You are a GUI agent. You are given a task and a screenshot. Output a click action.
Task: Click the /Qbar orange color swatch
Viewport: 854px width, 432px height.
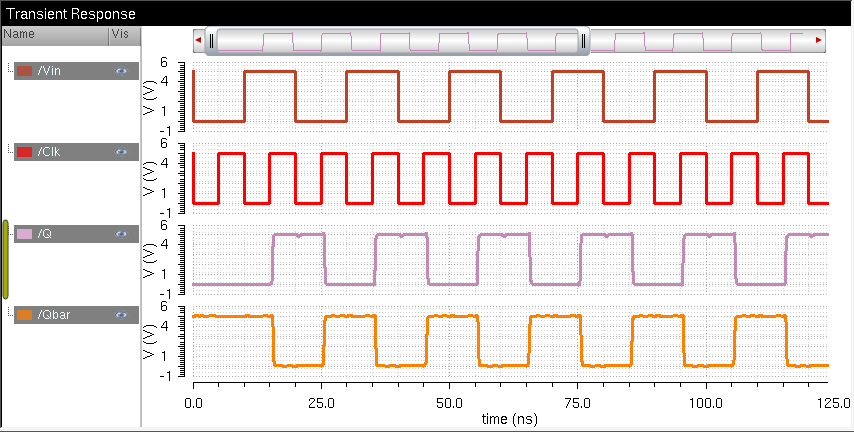(x=25, y=315)
